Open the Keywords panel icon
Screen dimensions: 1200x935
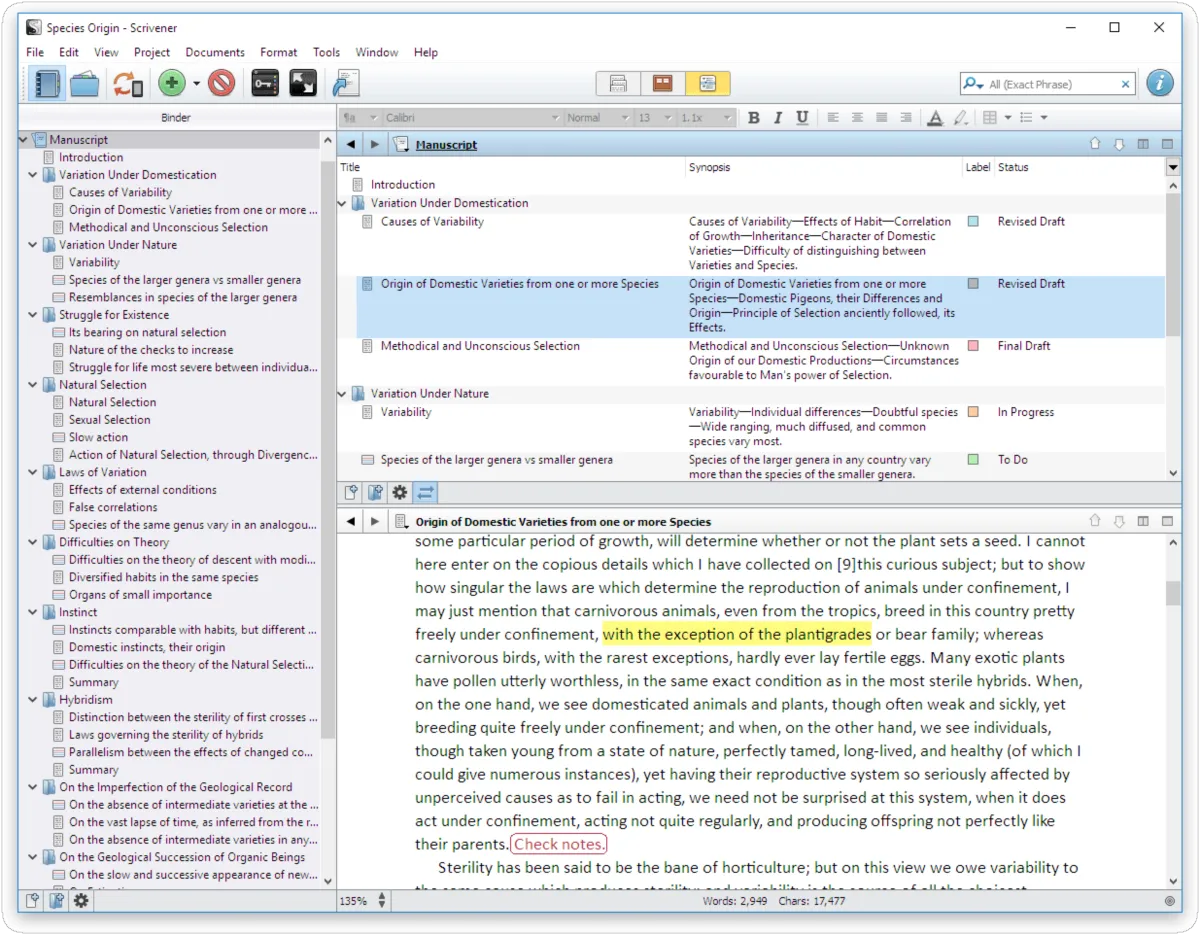265,84
